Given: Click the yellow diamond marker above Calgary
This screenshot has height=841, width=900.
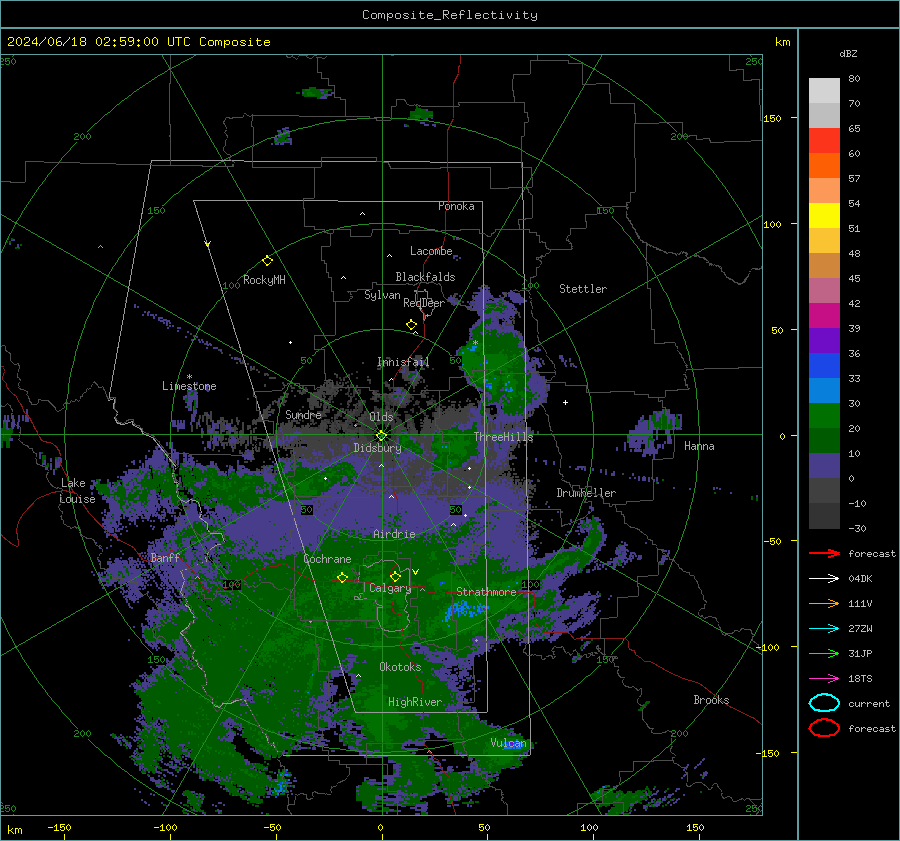Looking at the screenshot, I should (x=395, y=576).
